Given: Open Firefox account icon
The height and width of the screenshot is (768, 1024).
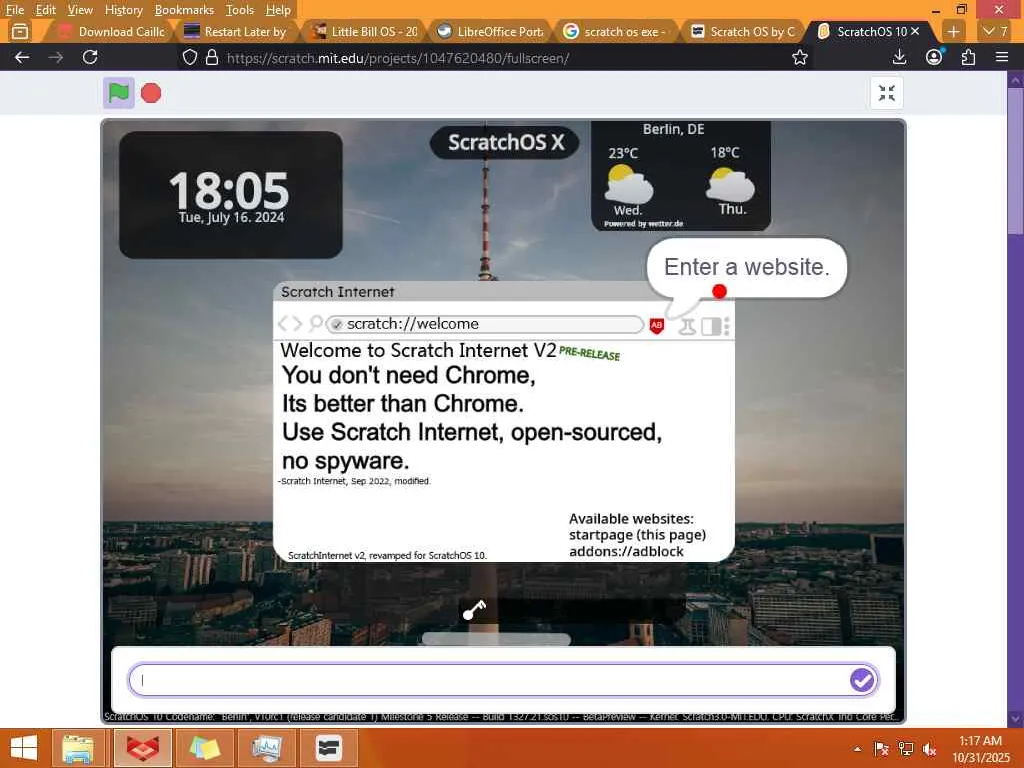Looking at the screenshot, I should 934,57.
